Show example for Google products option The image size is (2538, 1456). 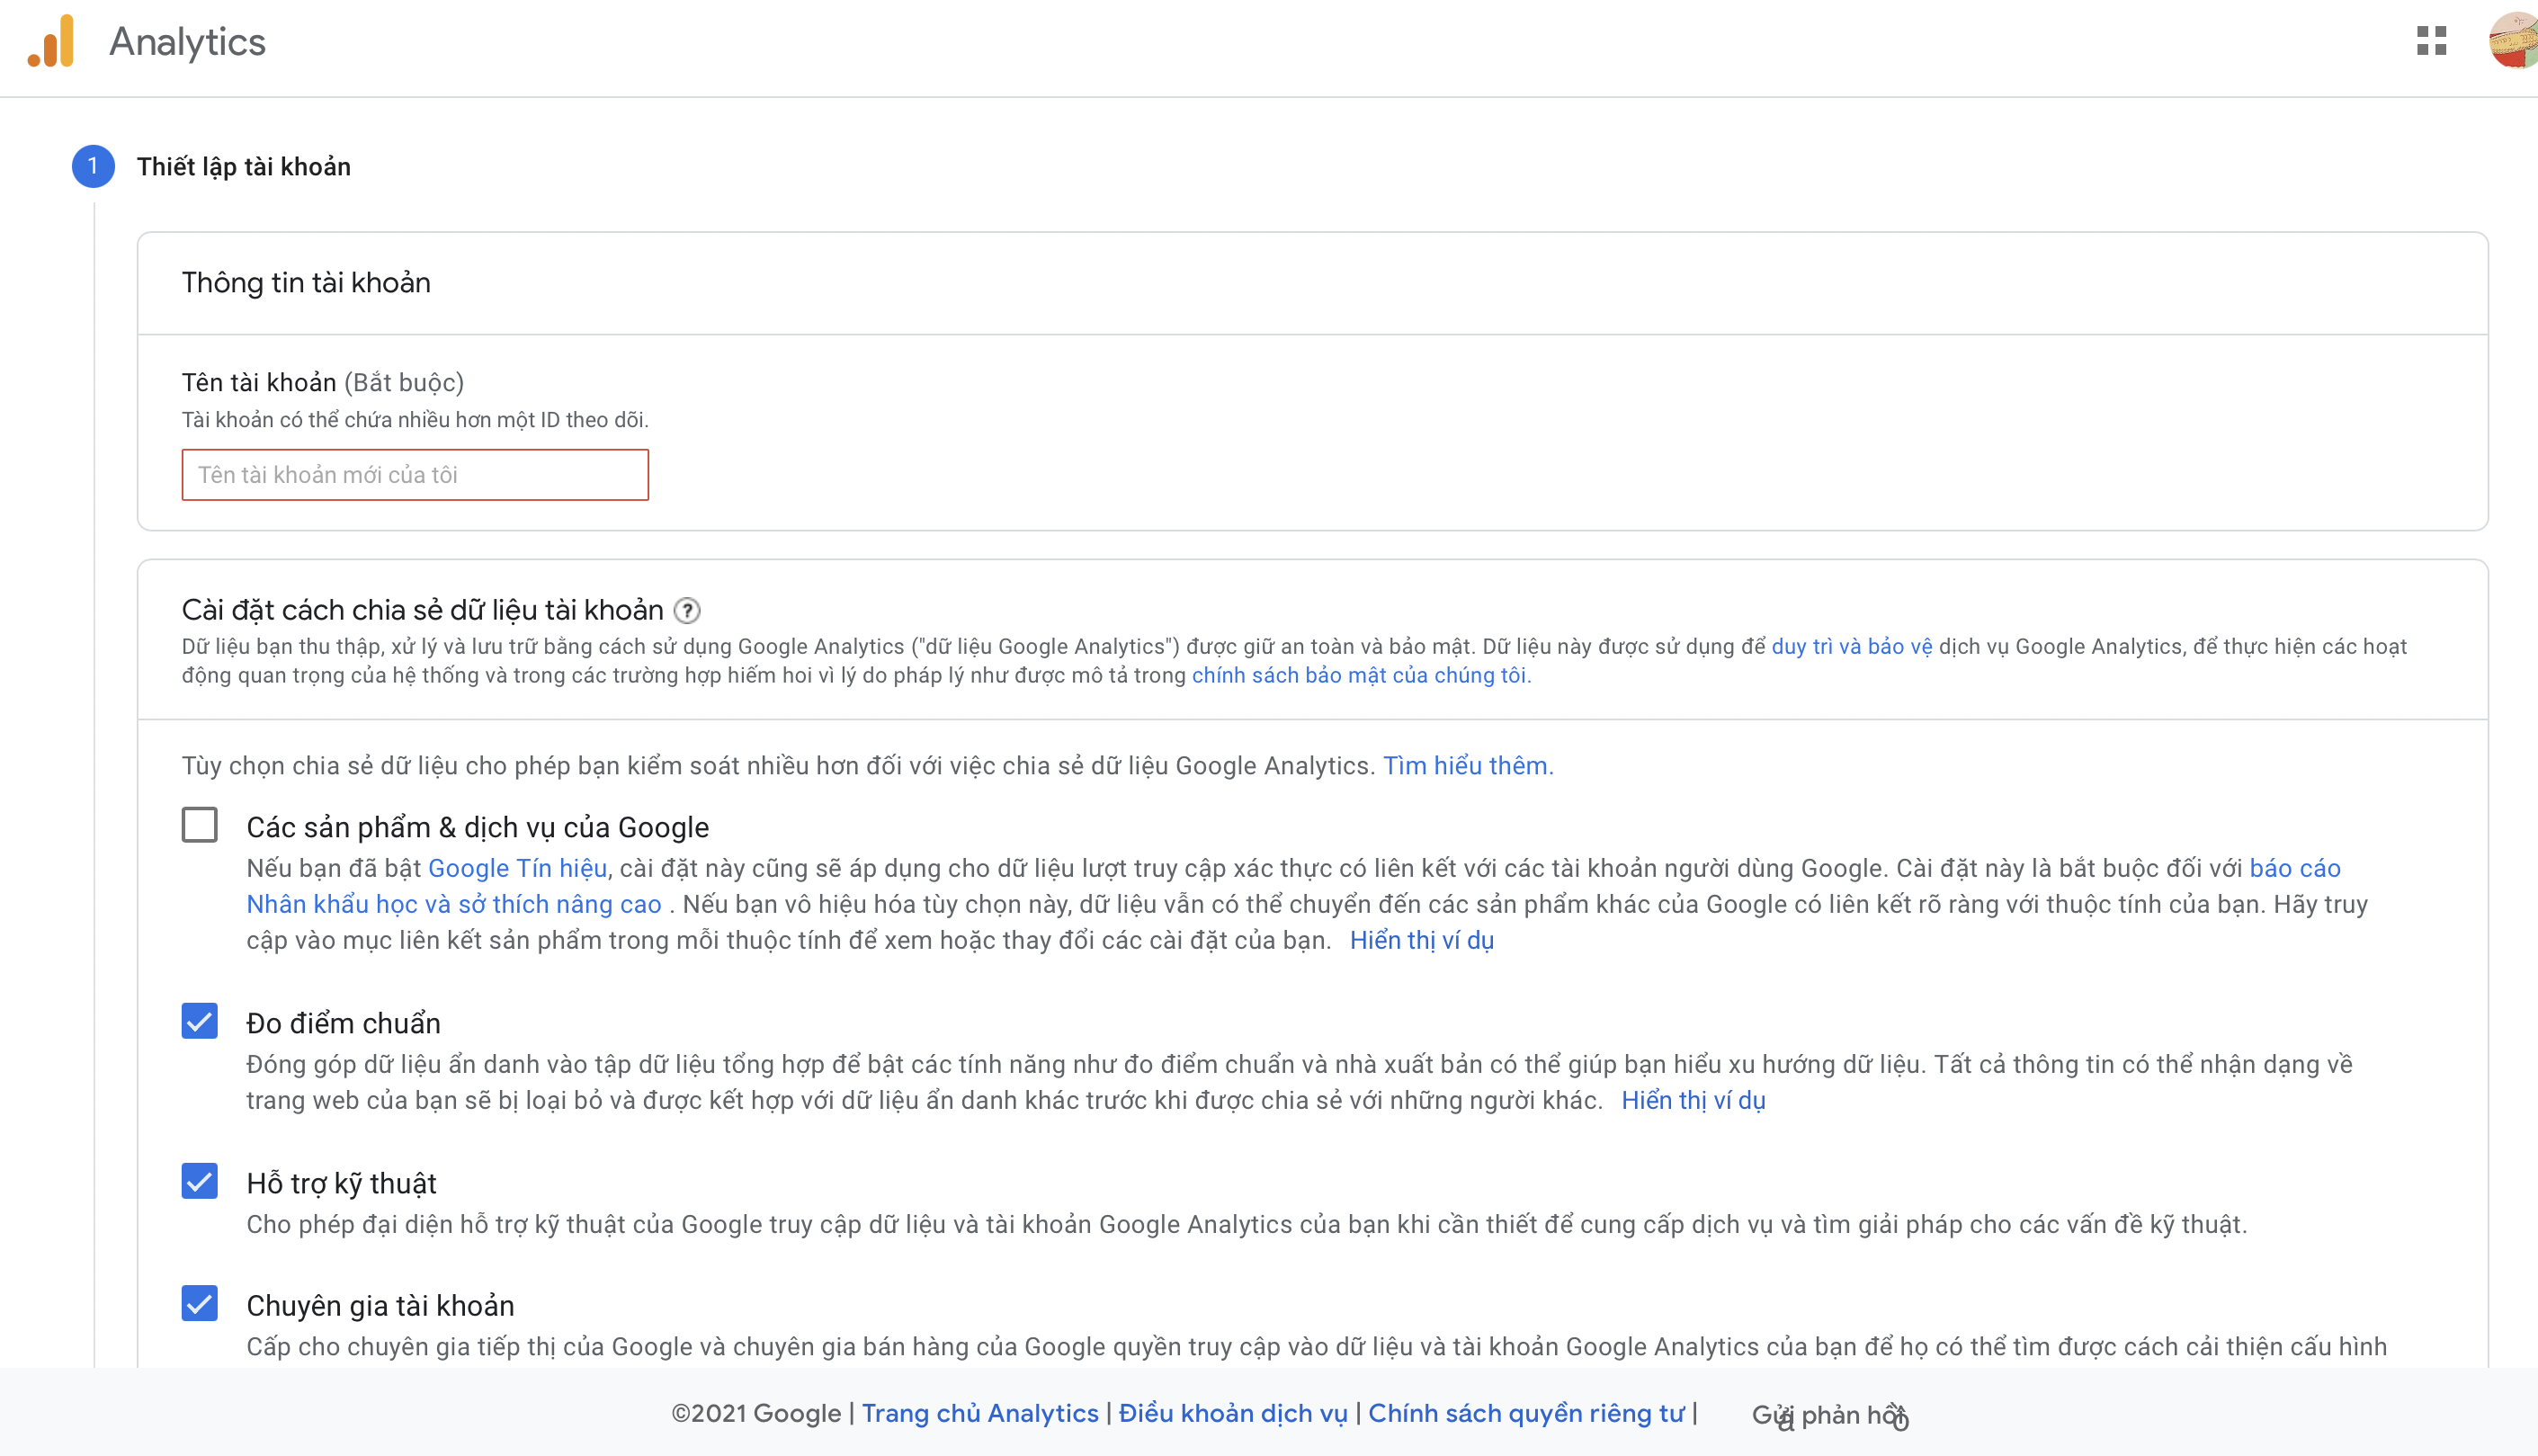point(1422,940)
